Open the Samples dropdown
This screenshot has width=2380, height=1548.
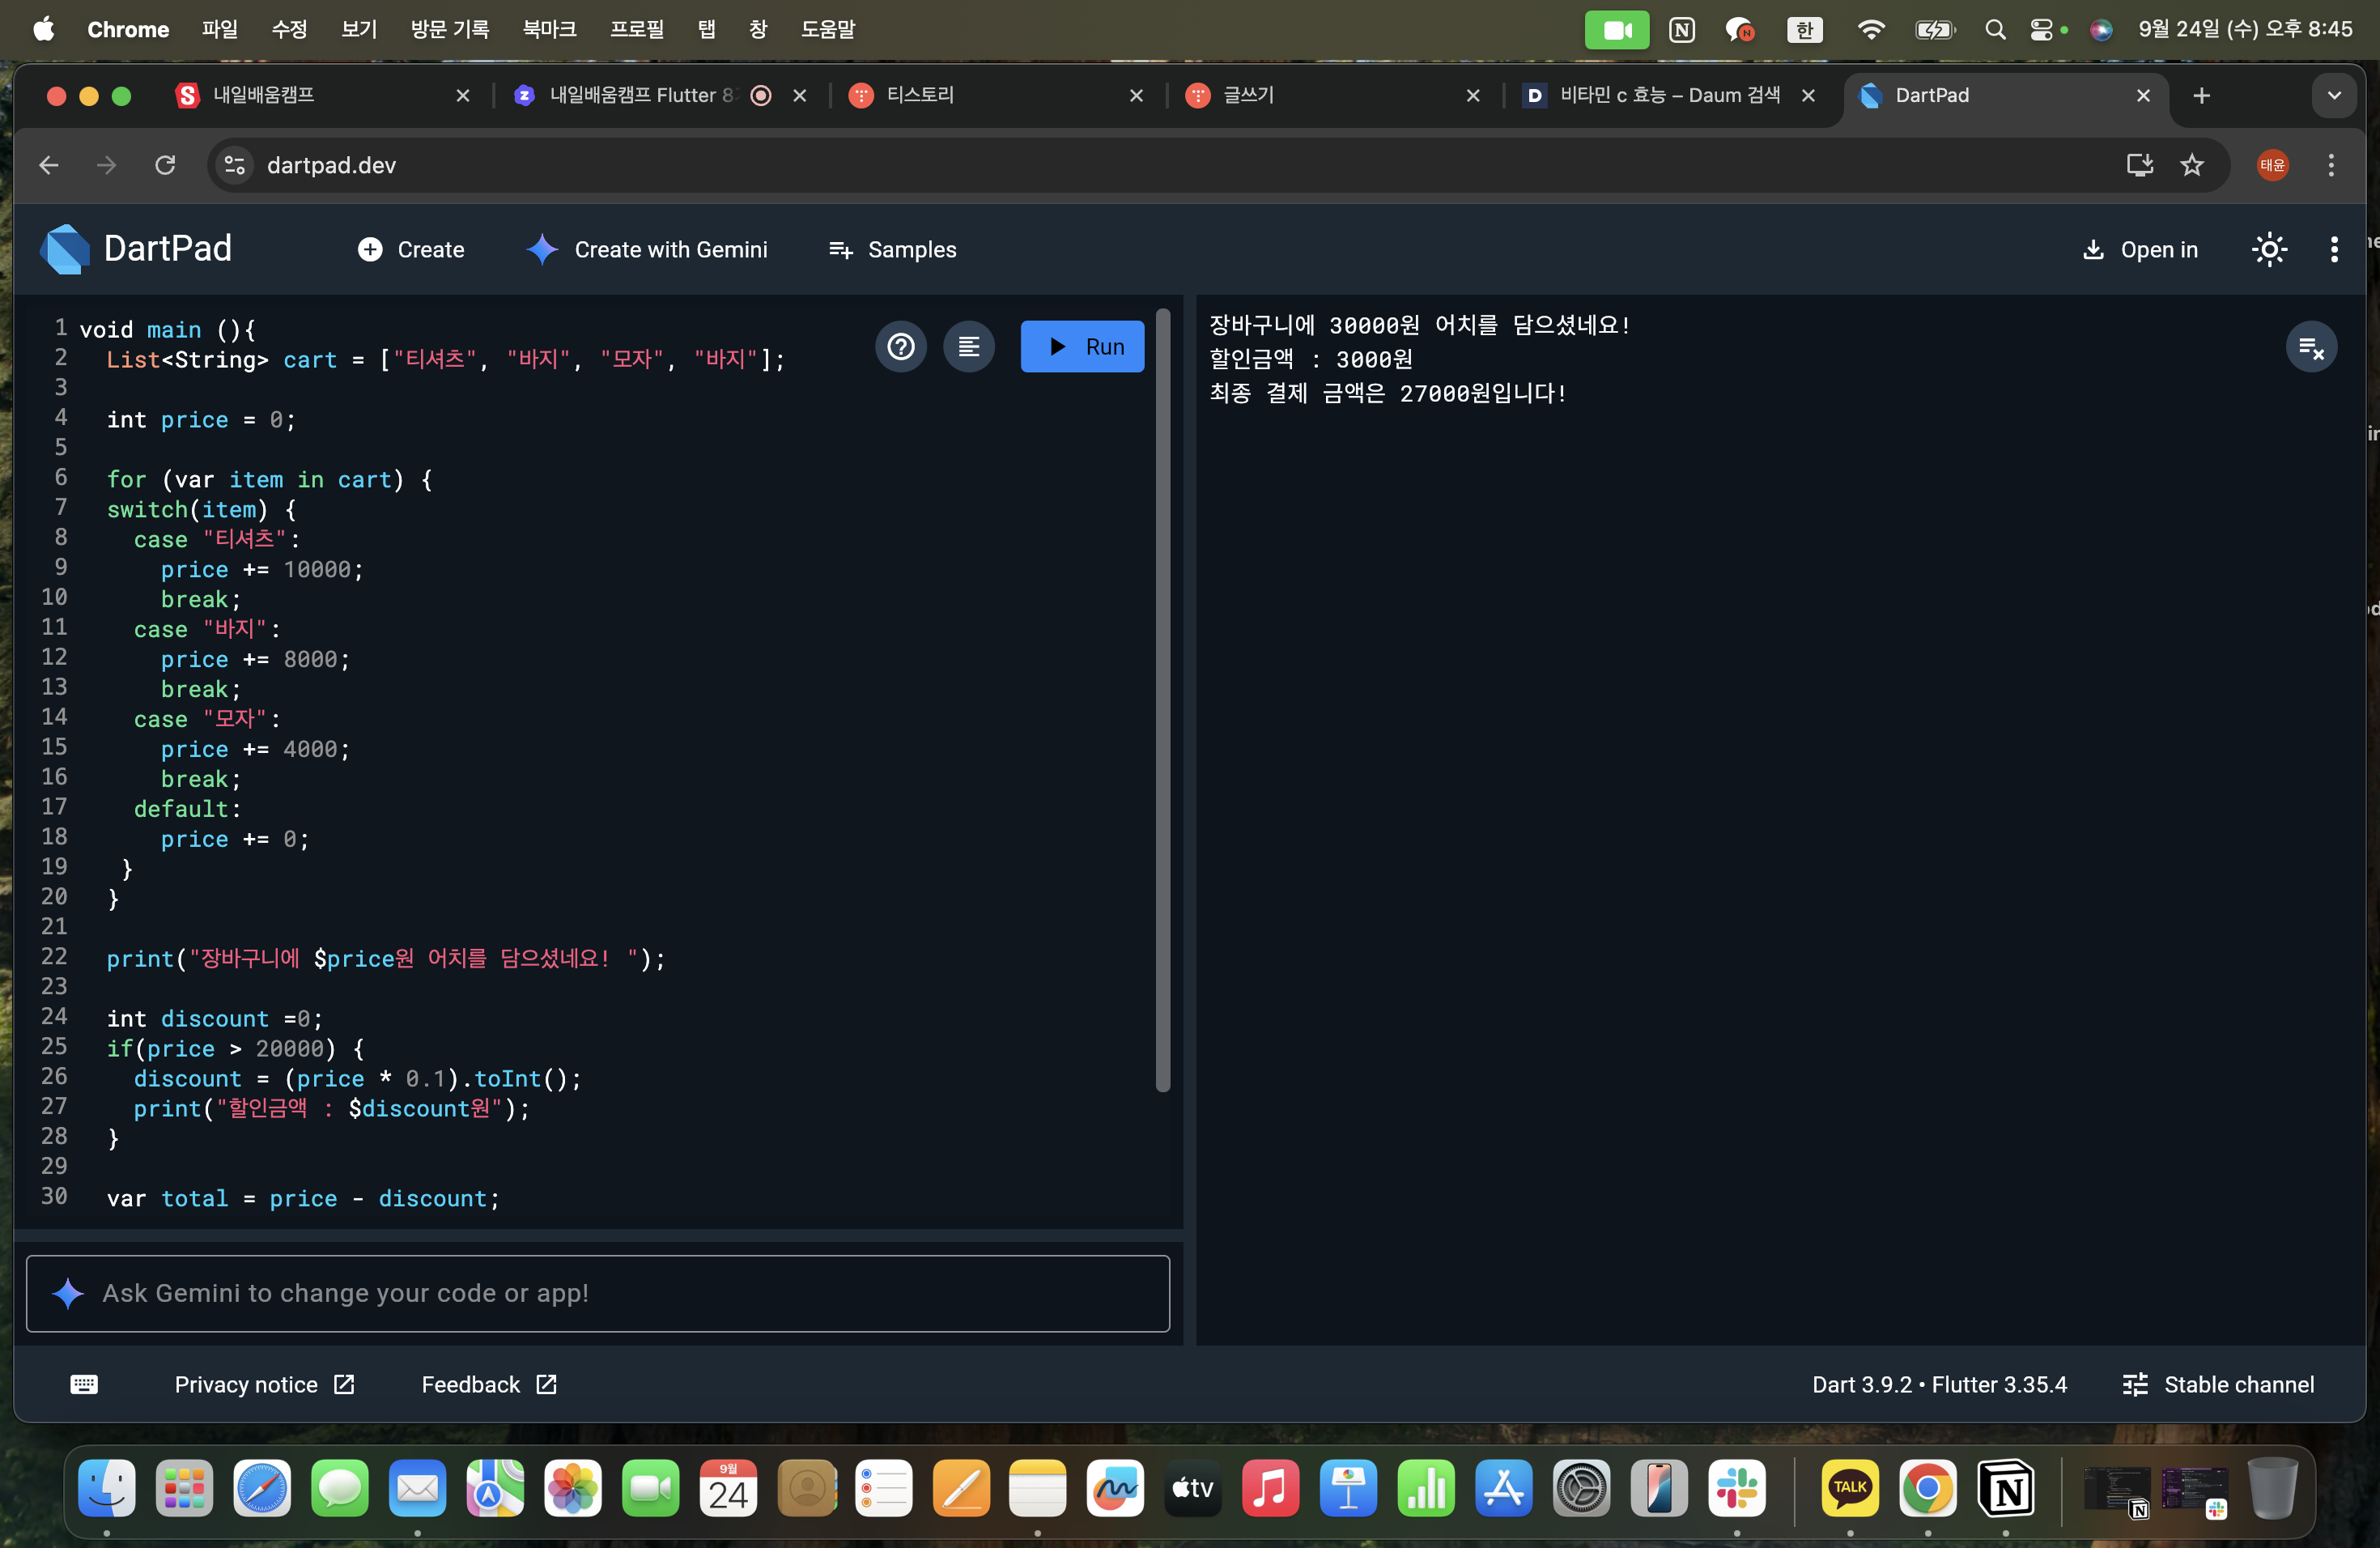click(892, 249)
